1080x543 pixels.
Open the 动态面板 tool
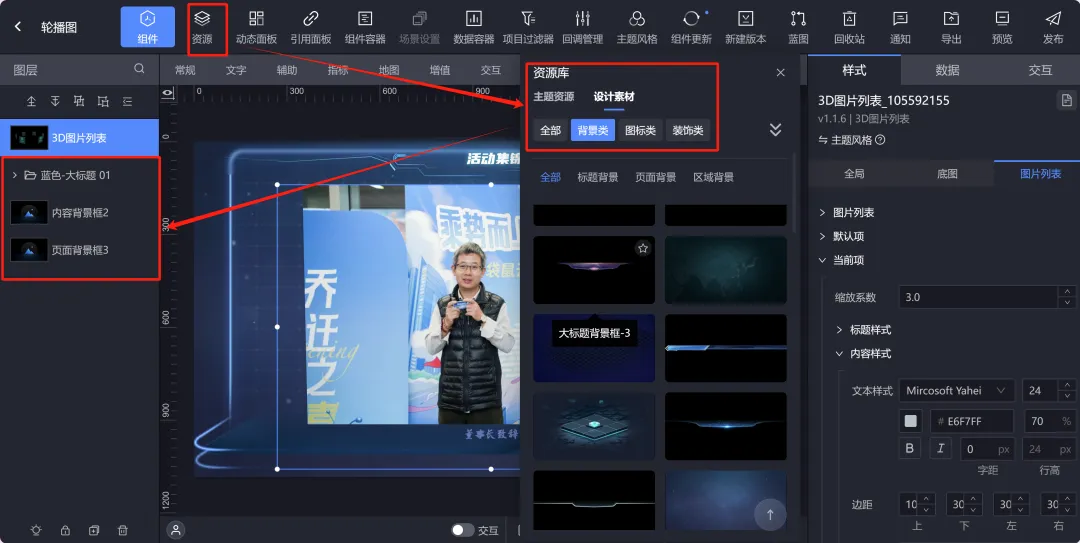click(x=256, y=27)
